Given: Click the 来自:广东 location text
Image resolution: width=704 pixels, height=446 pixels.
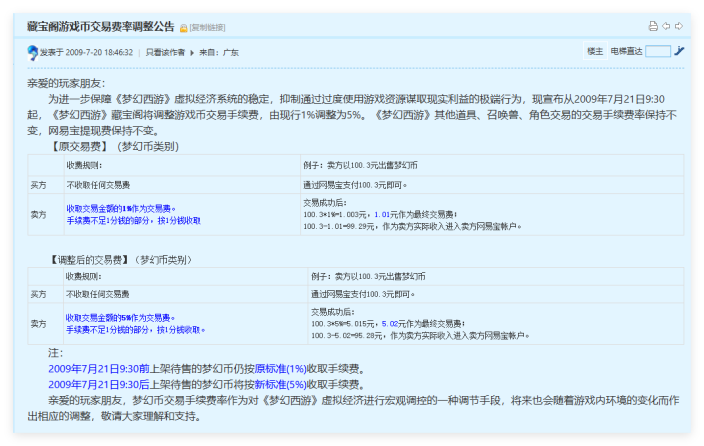Looking at the screenshot, I should pos(219,53).
